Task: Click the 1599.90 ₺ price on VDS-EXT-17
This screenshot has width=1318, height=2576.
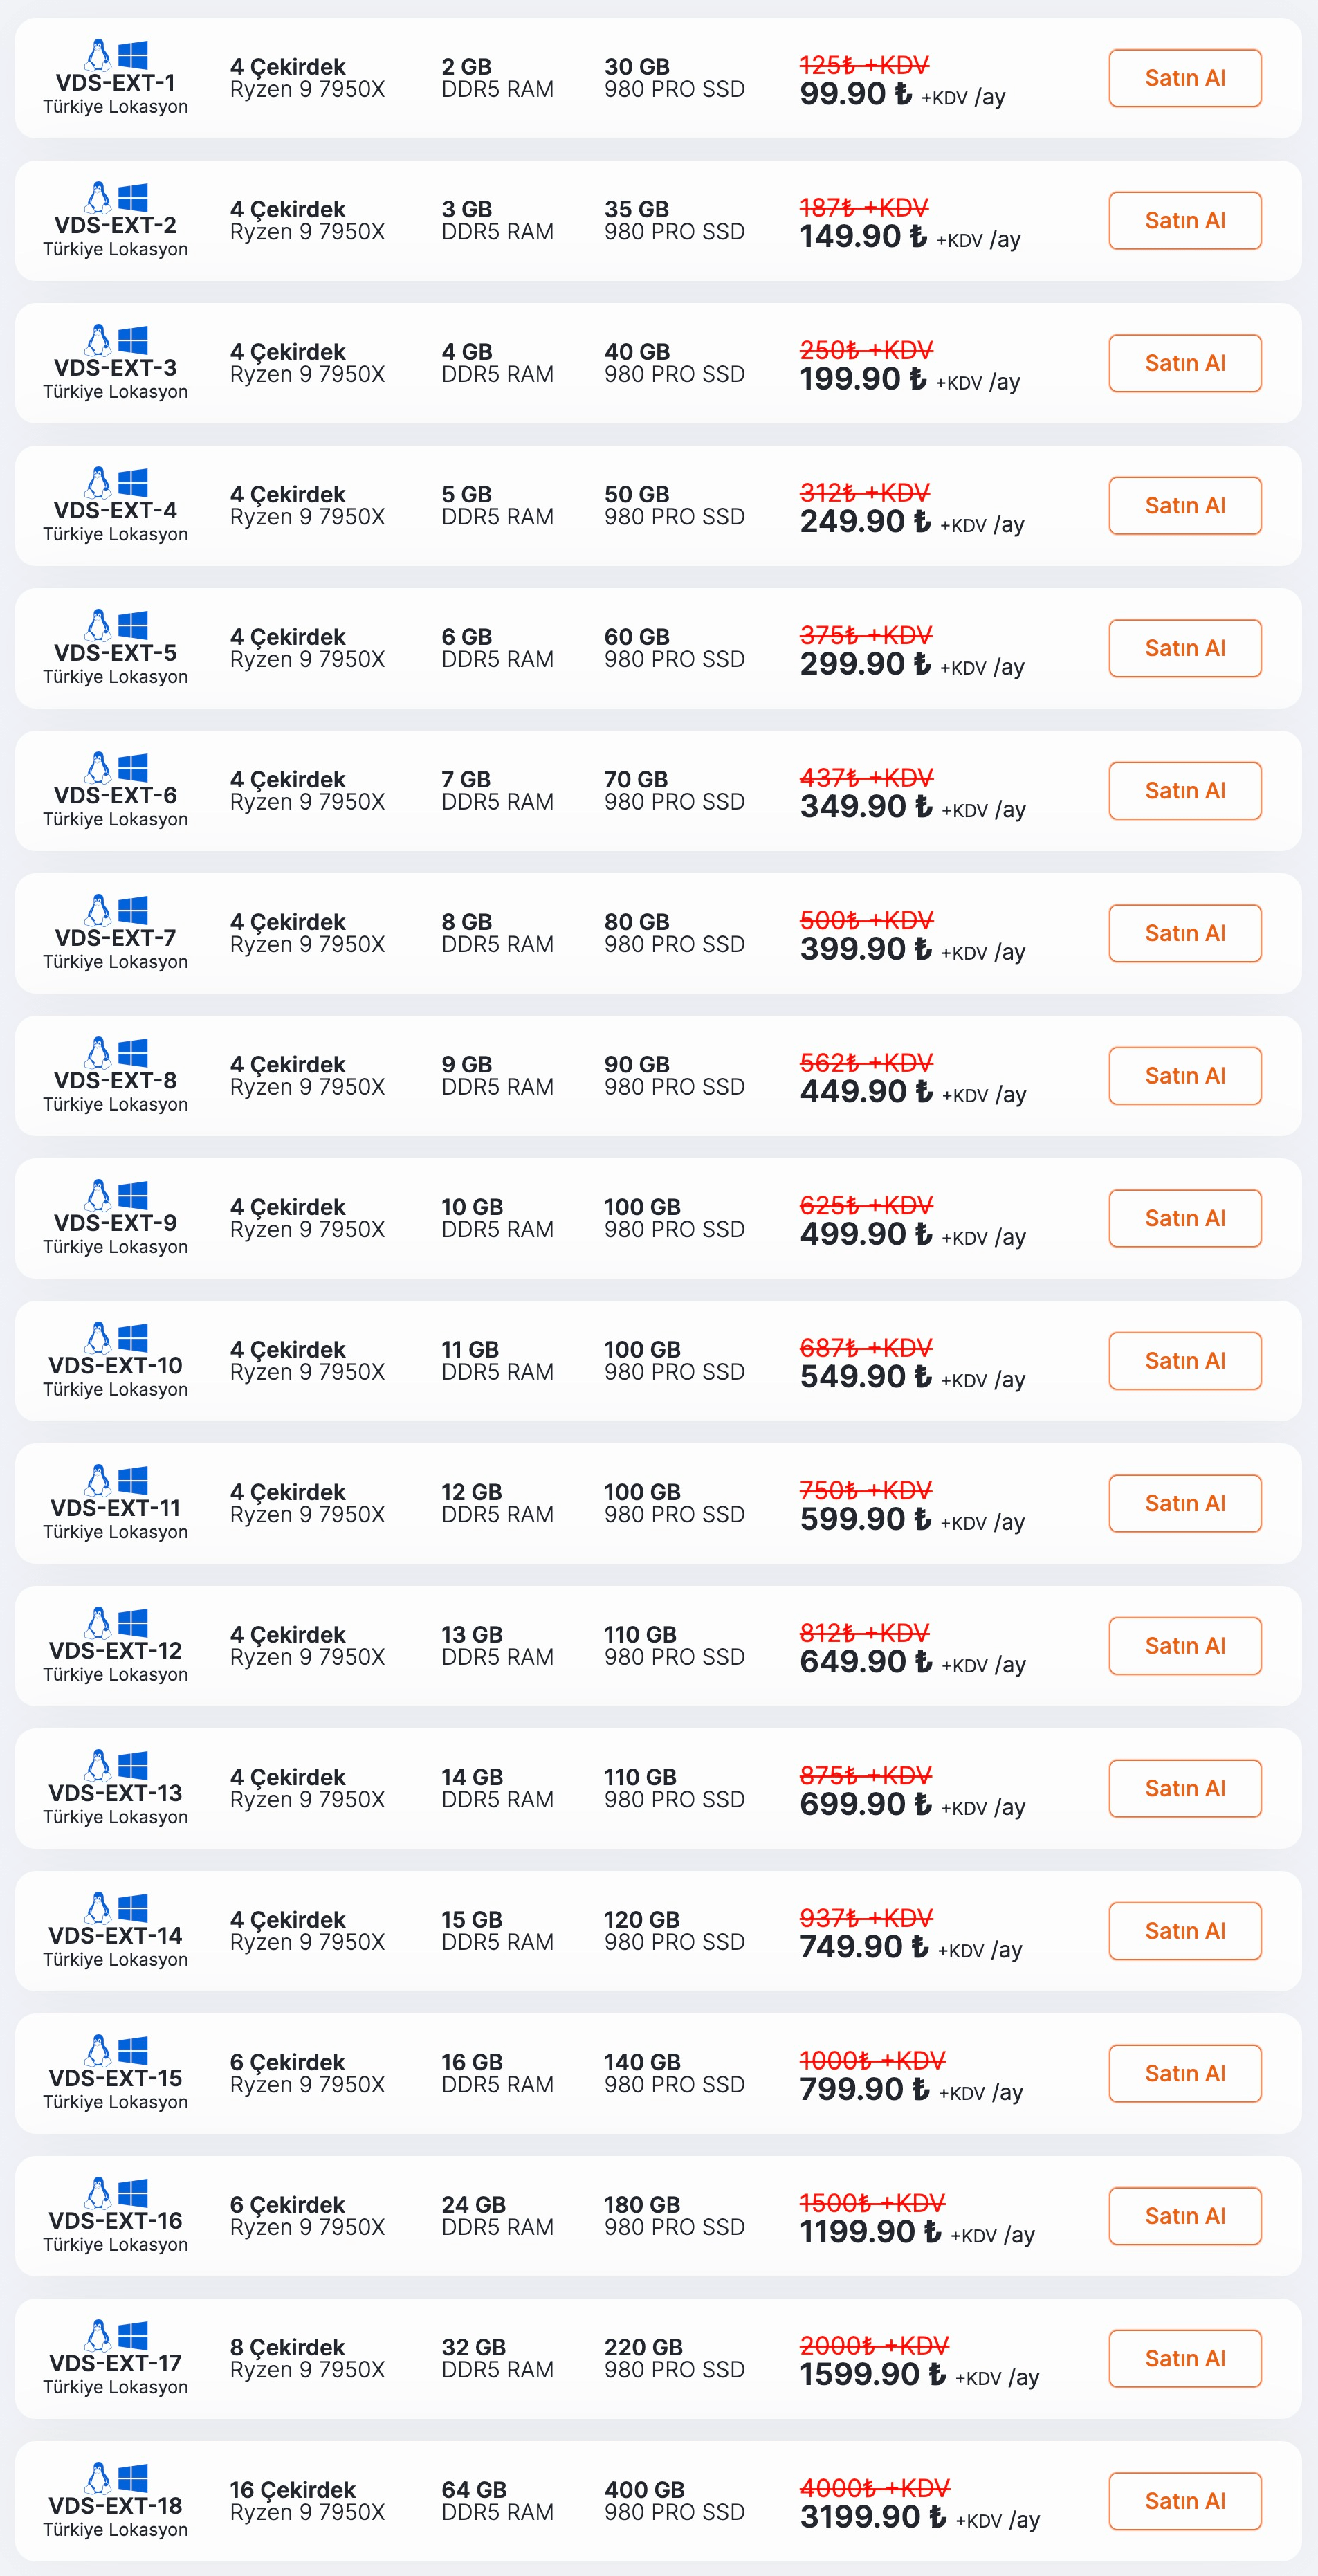Action: pyautogui.click(x=873, y=2374)
